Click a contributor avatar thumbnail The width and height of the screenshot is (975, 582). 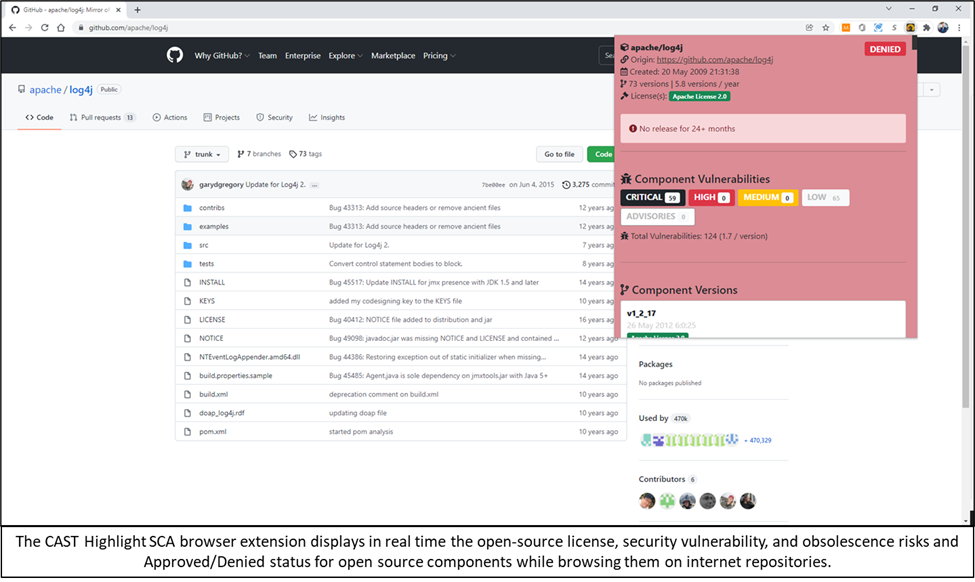[647, 500]
